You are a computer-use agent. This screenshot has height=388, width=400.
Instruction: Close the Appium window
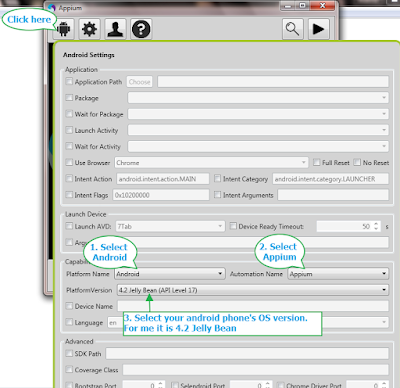click(x=322, y=6)
